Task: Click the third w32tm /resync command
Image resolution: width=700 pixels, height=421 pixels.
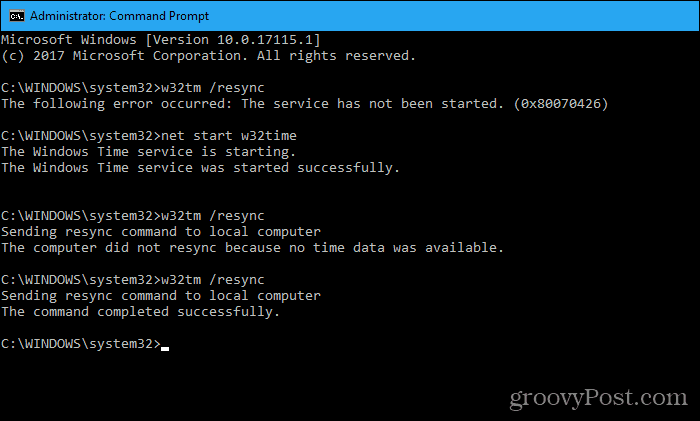Action: (212, 280)
